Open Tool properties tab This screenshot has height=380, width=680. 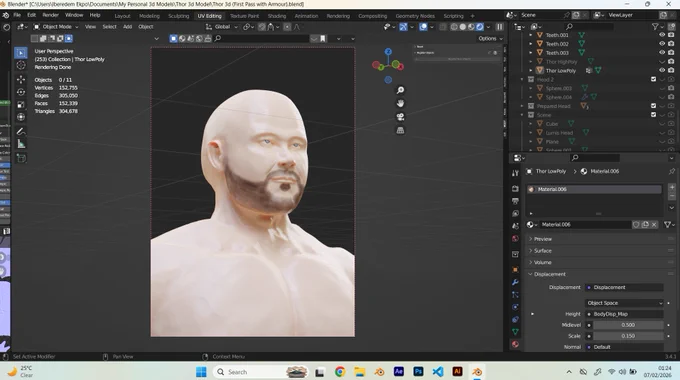(x=515, y=173)
